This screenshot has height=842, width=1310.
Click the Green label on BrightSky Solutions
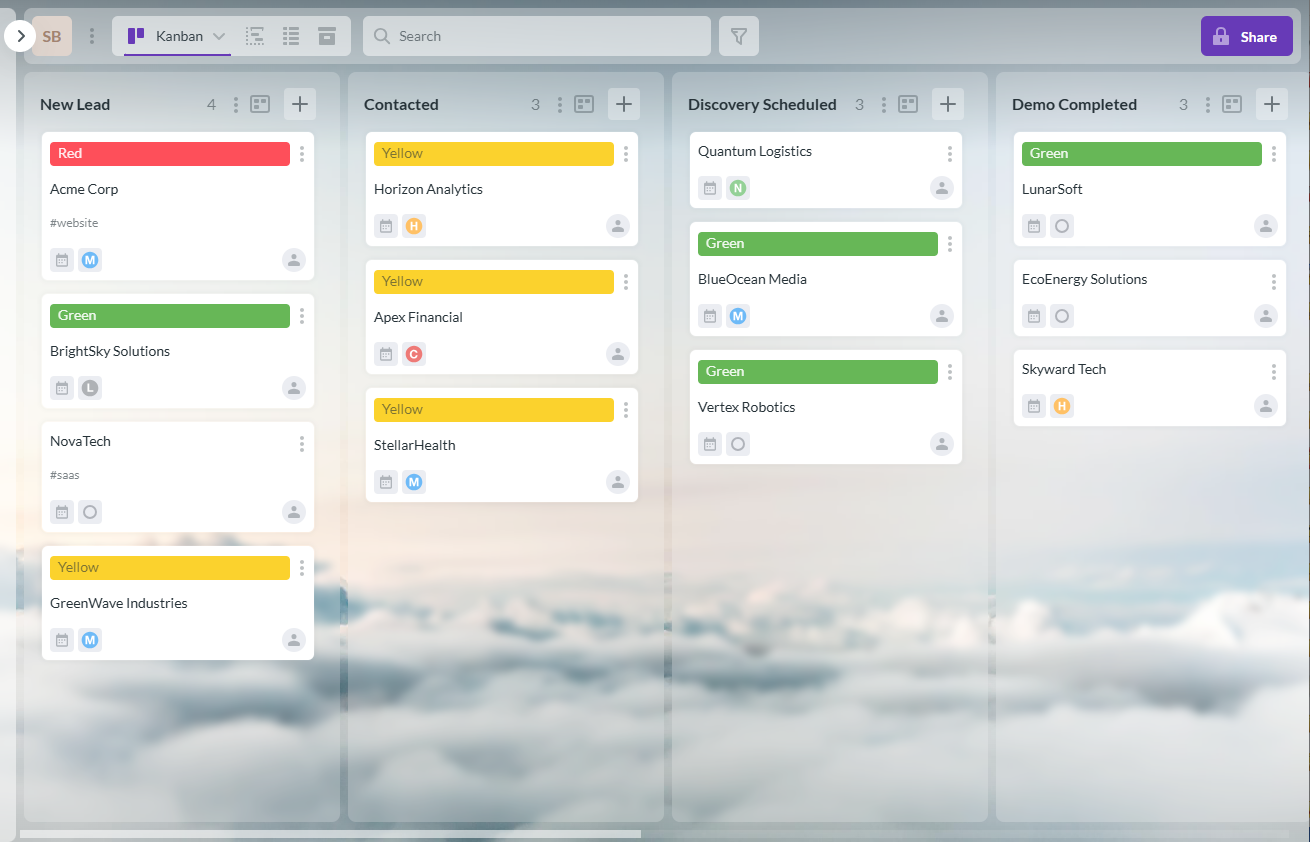[169, 315]
